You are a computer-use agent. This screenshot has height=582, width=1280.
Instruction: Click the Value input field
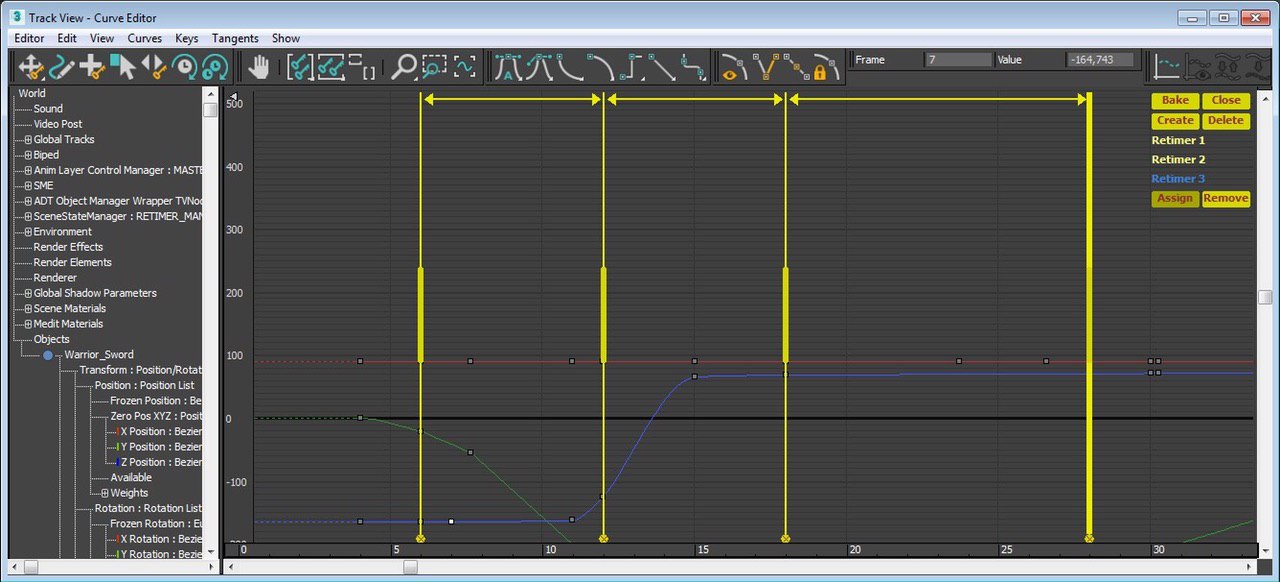(1101, 60)
